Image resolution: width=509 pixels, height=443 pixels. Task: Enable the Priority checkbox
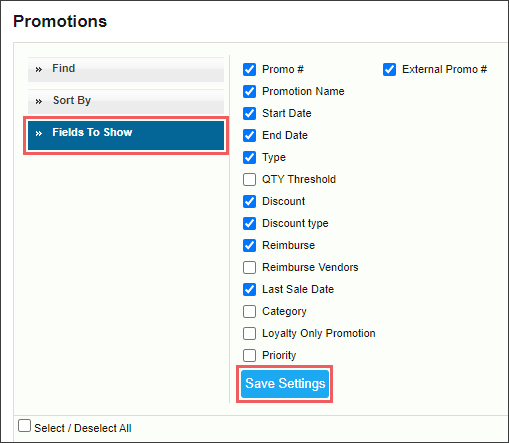(x=249, y=356)
